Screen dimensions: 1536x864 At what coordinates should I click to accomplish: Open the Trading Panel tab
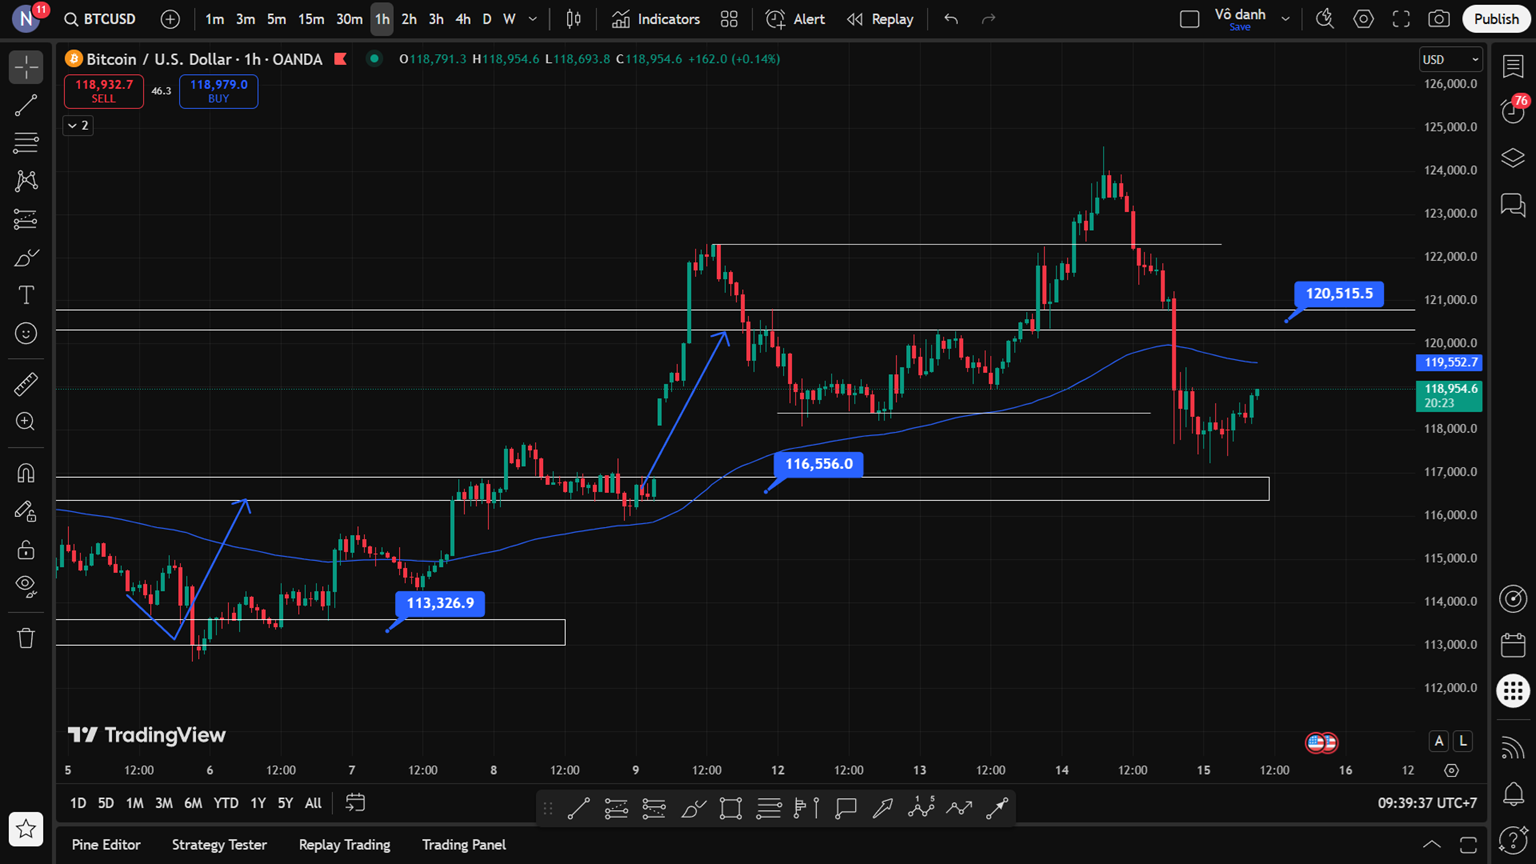click(464, 845)
